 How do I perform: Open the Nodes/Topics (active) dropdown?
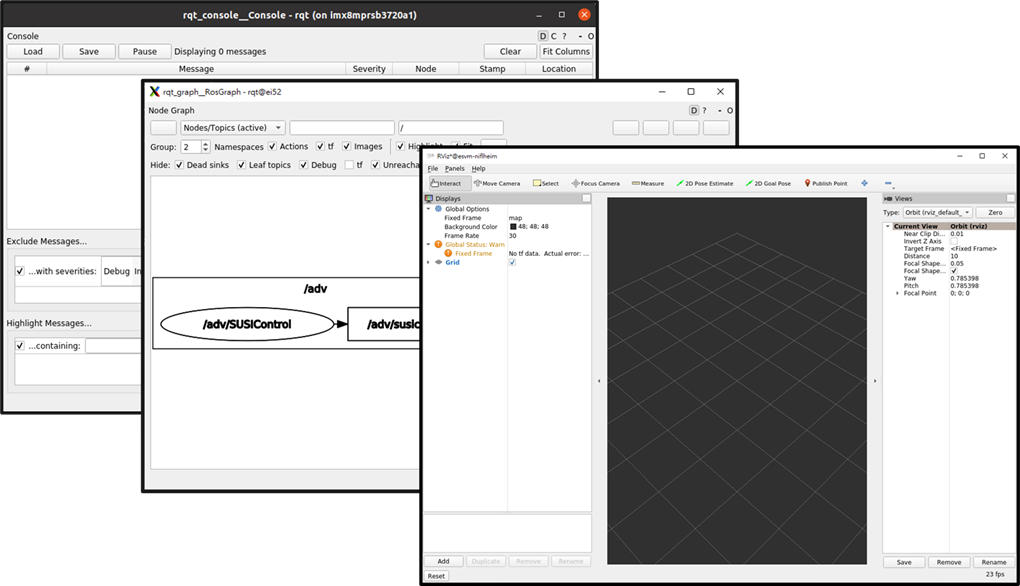(x=232, y=128)
